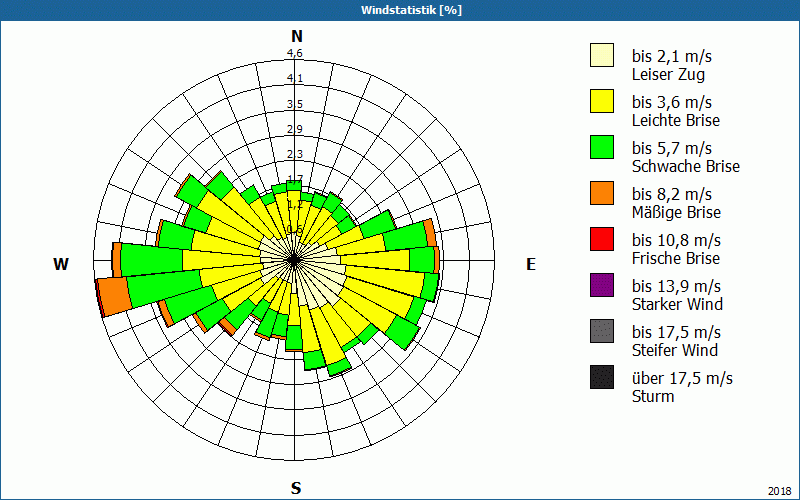
Task: Click the 2,9 ring value label
Action: point(295,129)
